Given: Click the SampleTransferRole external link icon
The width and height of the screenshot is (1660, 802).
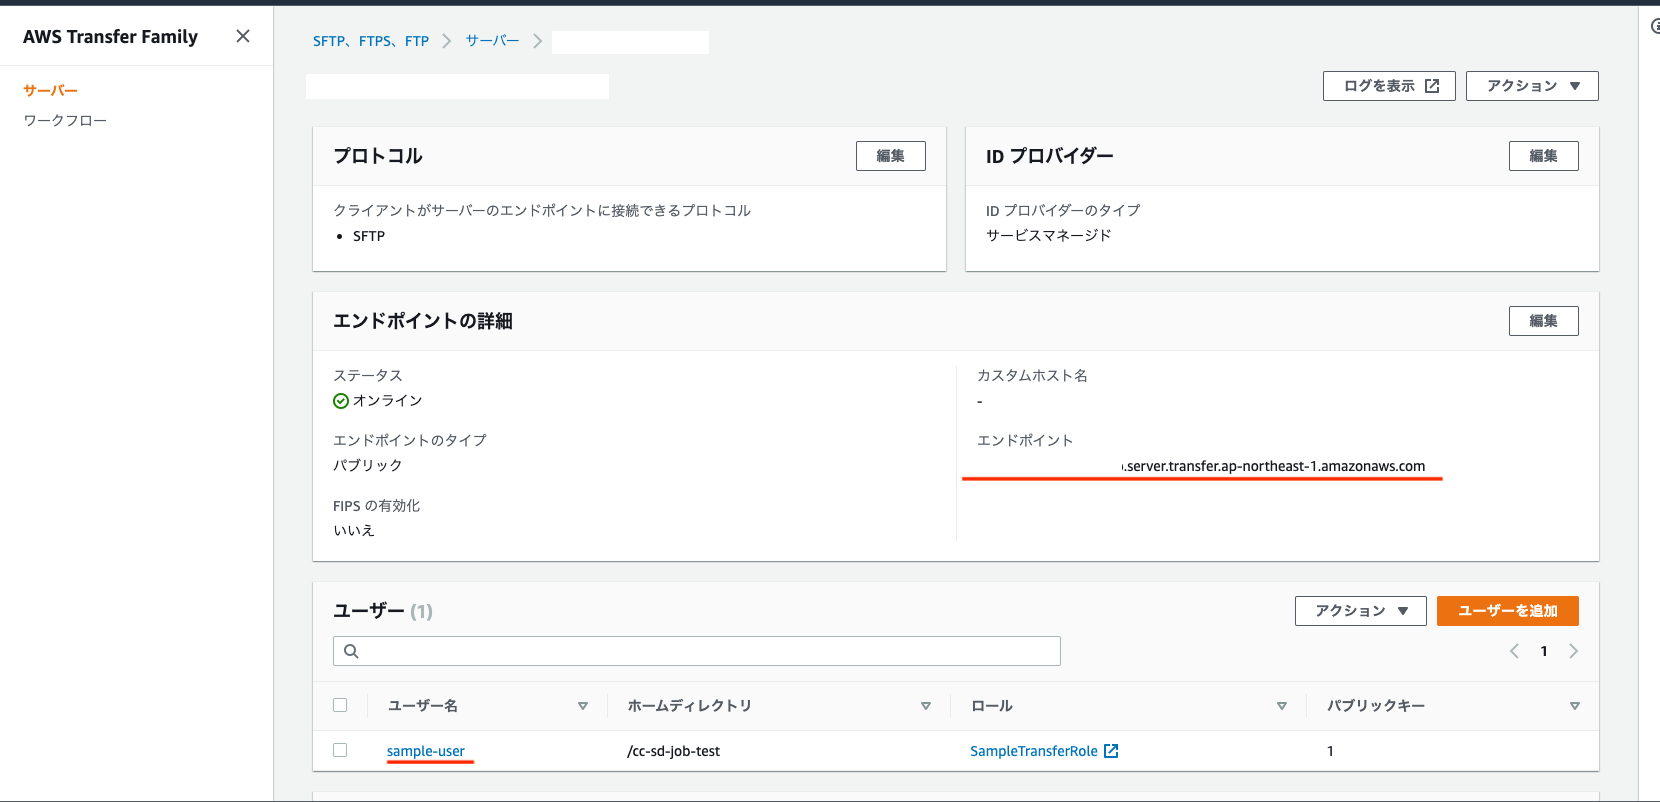Looking at the screenshot, I should click(x=1111, y=751).
